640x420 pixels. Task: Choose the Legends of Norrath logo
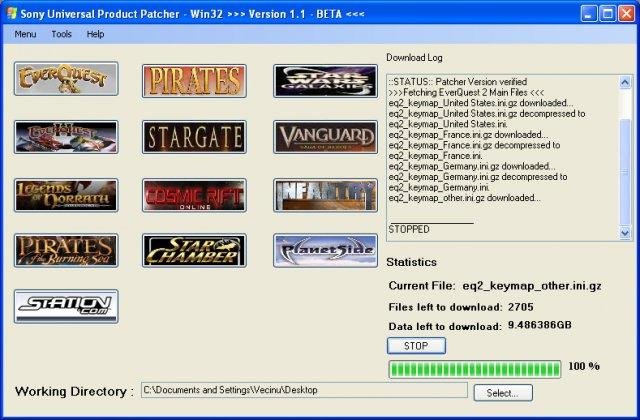coord(66,195)
